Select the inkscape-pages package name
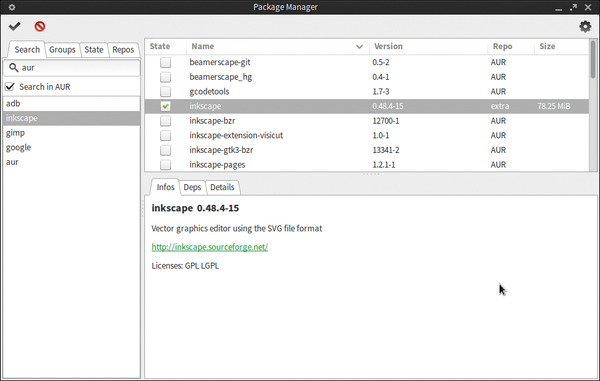The height and width of the screenshot is (381, 600). (x=217, y=165)
